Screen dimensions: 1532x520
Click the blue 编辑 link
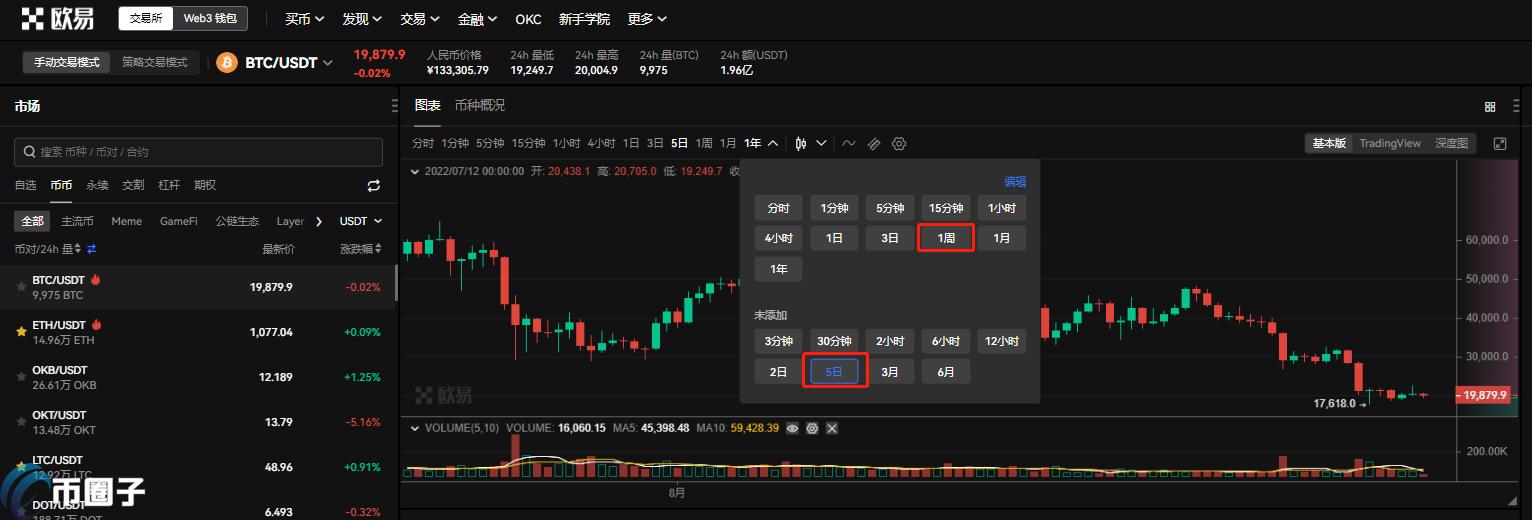1015,182
